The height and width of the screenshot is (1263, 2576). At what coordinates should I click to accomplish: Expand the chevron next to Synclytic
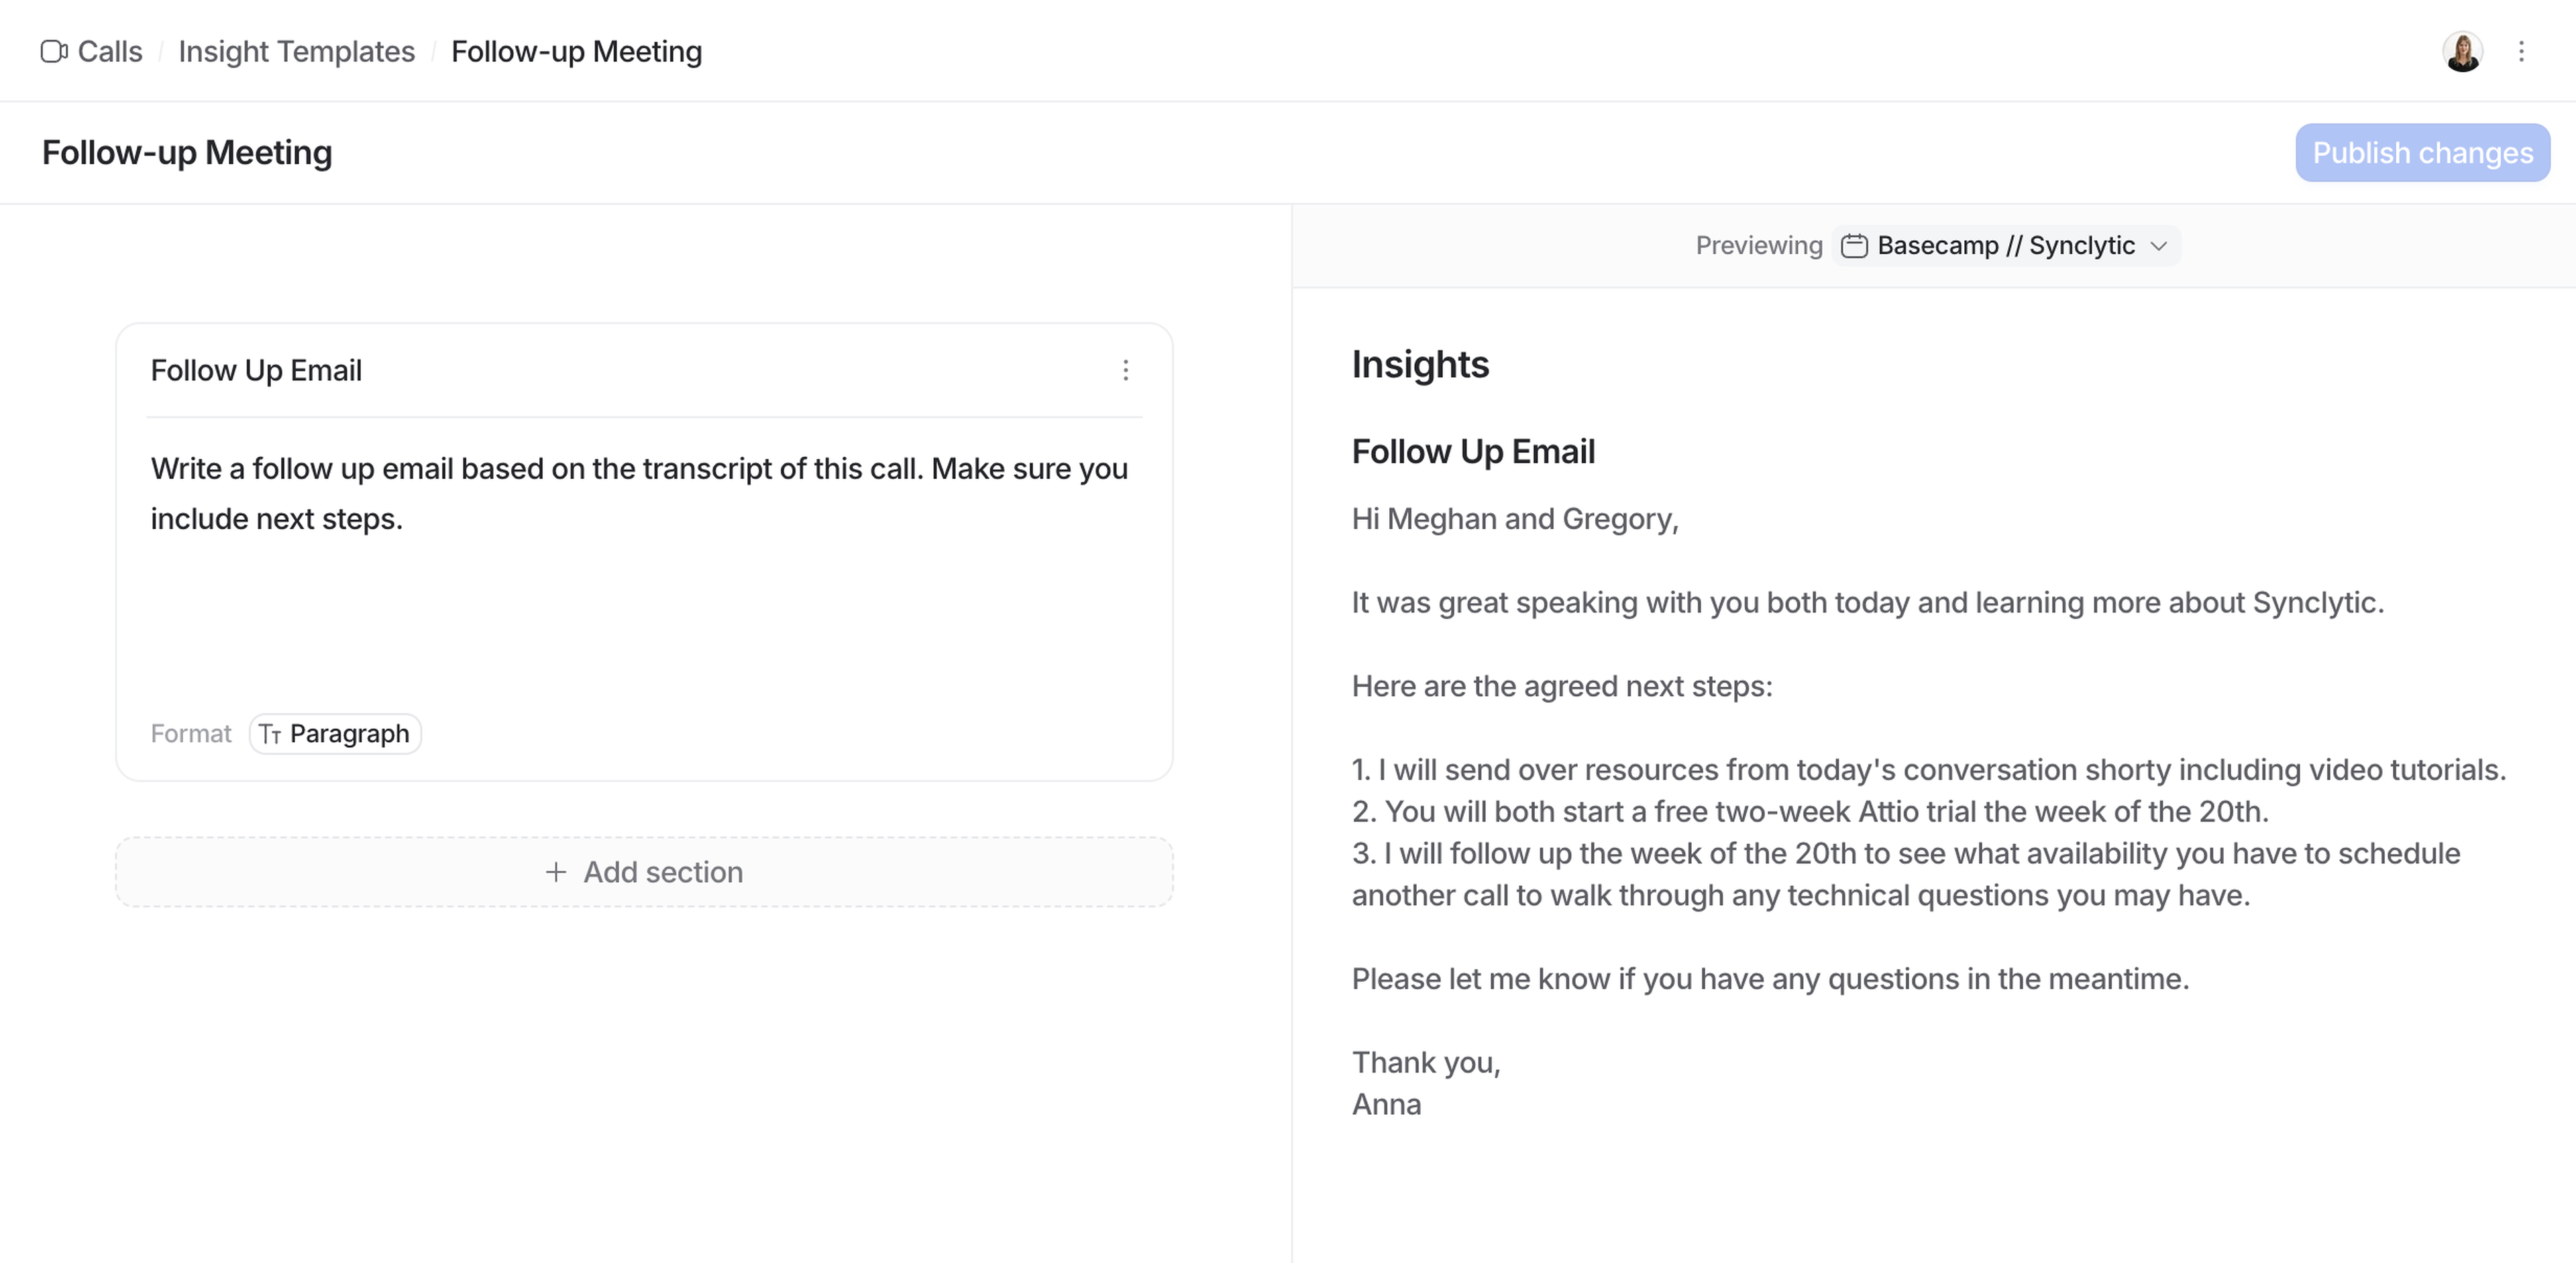pos(2158,246)
